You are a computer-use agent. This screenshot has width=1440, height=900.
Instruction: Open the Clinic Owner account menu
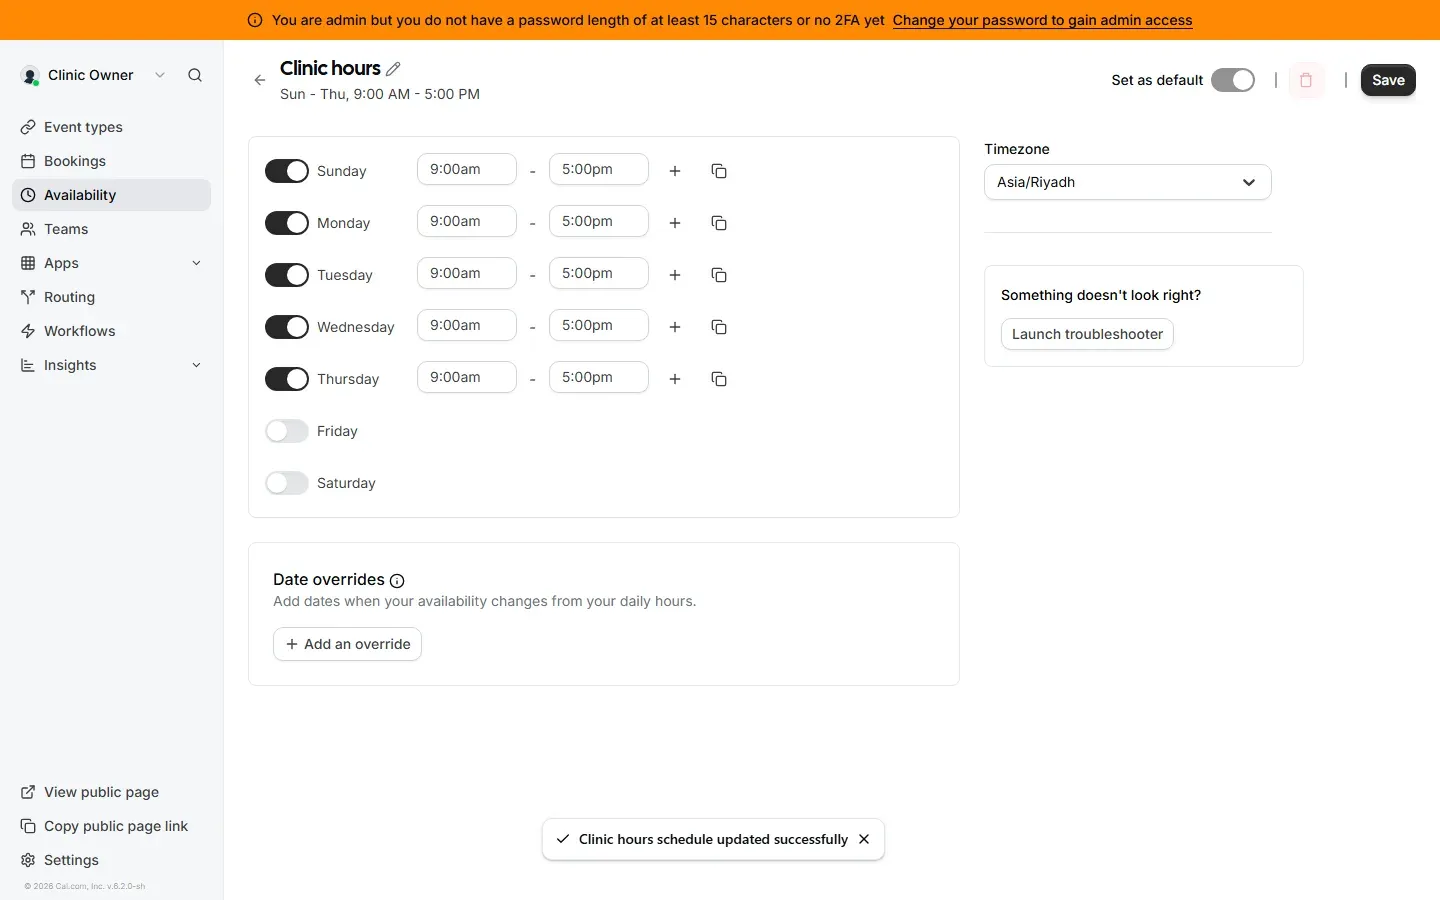(x=92, y=75)
